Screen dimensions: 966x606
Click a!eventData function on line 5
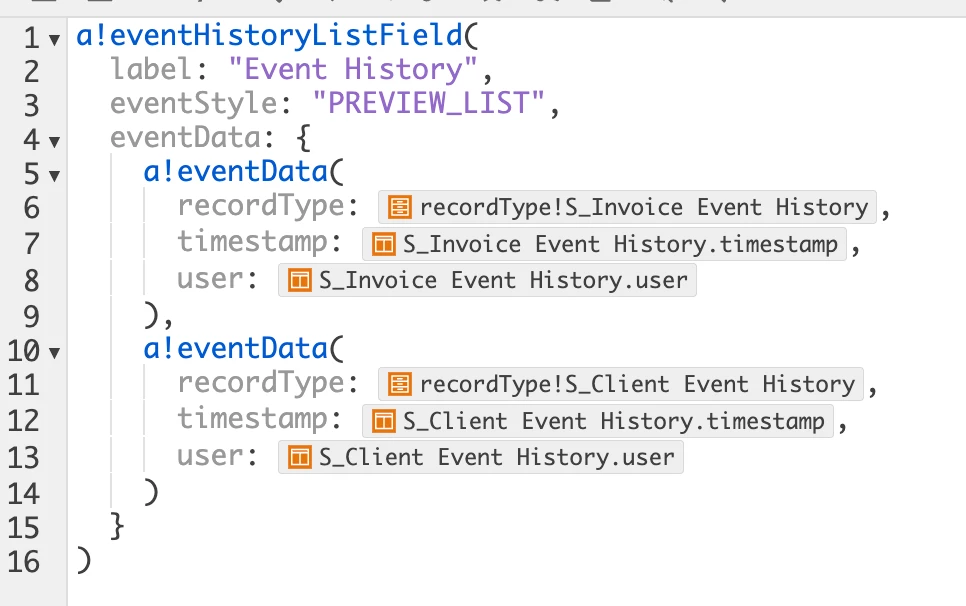[x=235, y=171]
